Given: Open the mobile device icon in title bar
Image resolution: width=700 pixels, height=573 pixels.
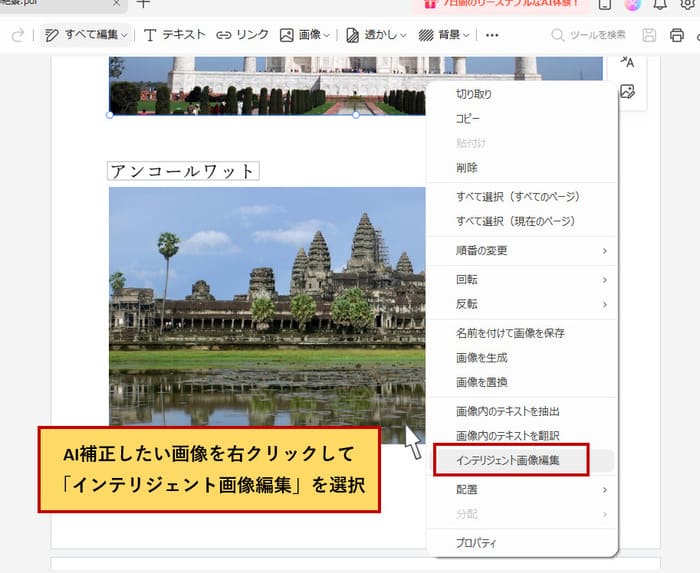Looking at the screenshot, I should coord(605,4).
